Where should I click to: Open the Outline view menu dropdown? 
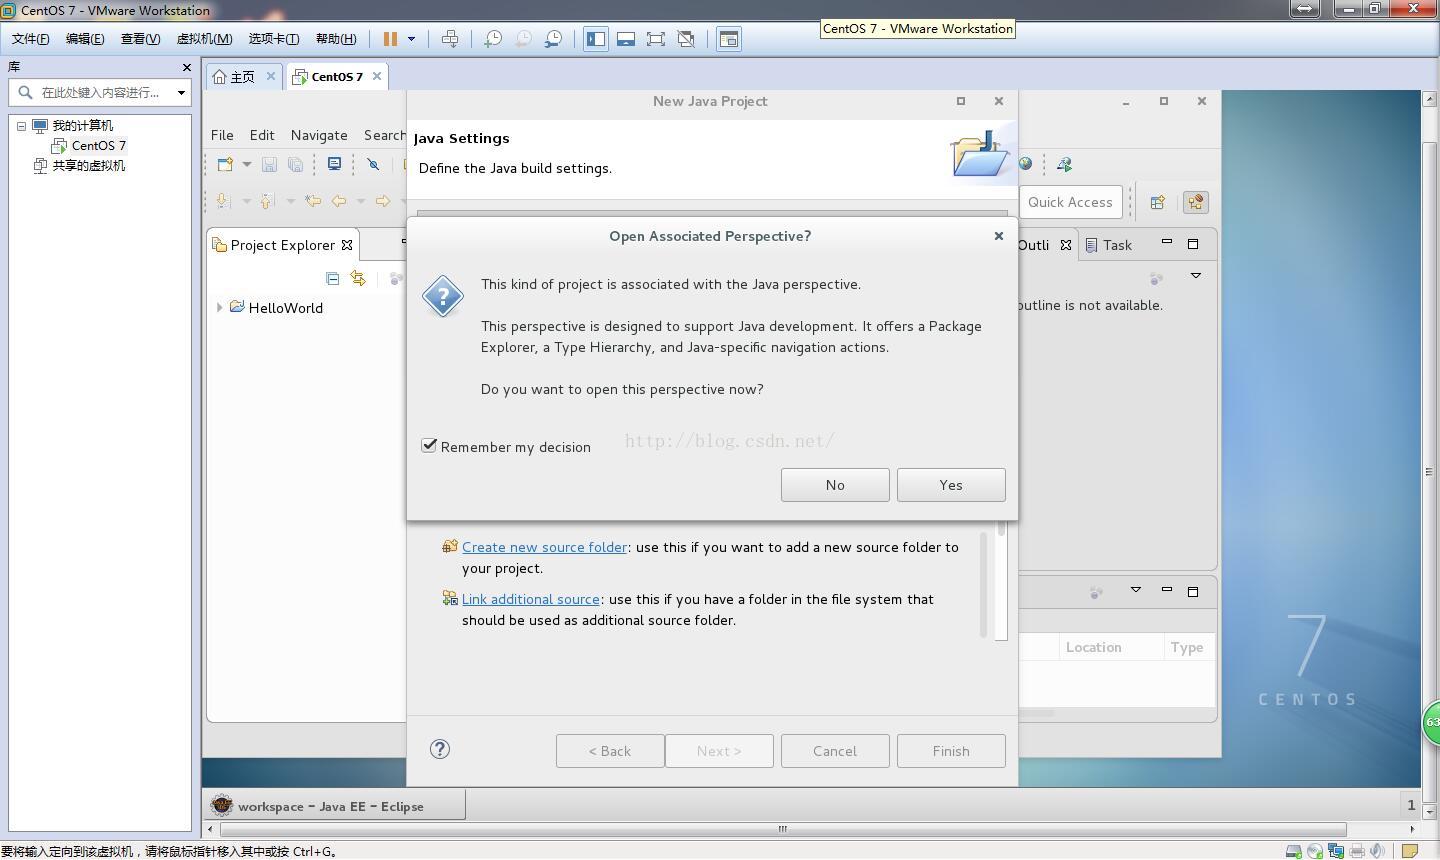point(1195,275)
